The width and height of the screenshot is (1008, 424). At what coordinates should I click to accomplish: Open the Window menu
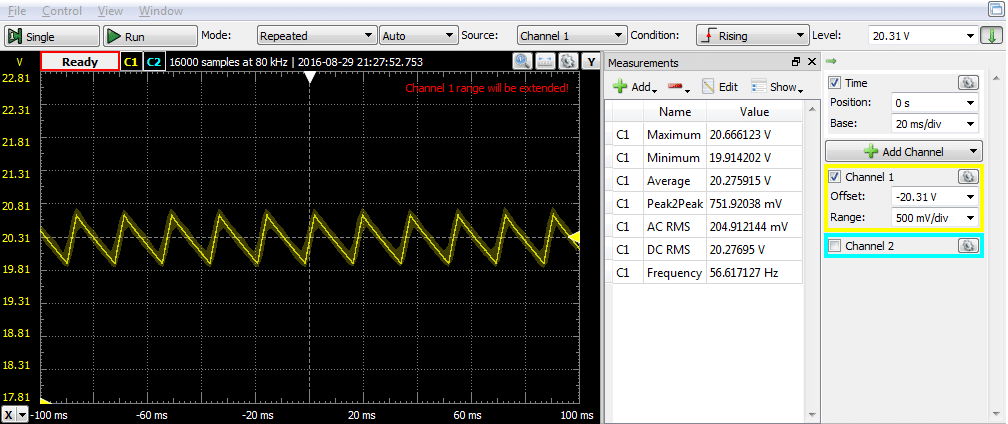(161, 11)
